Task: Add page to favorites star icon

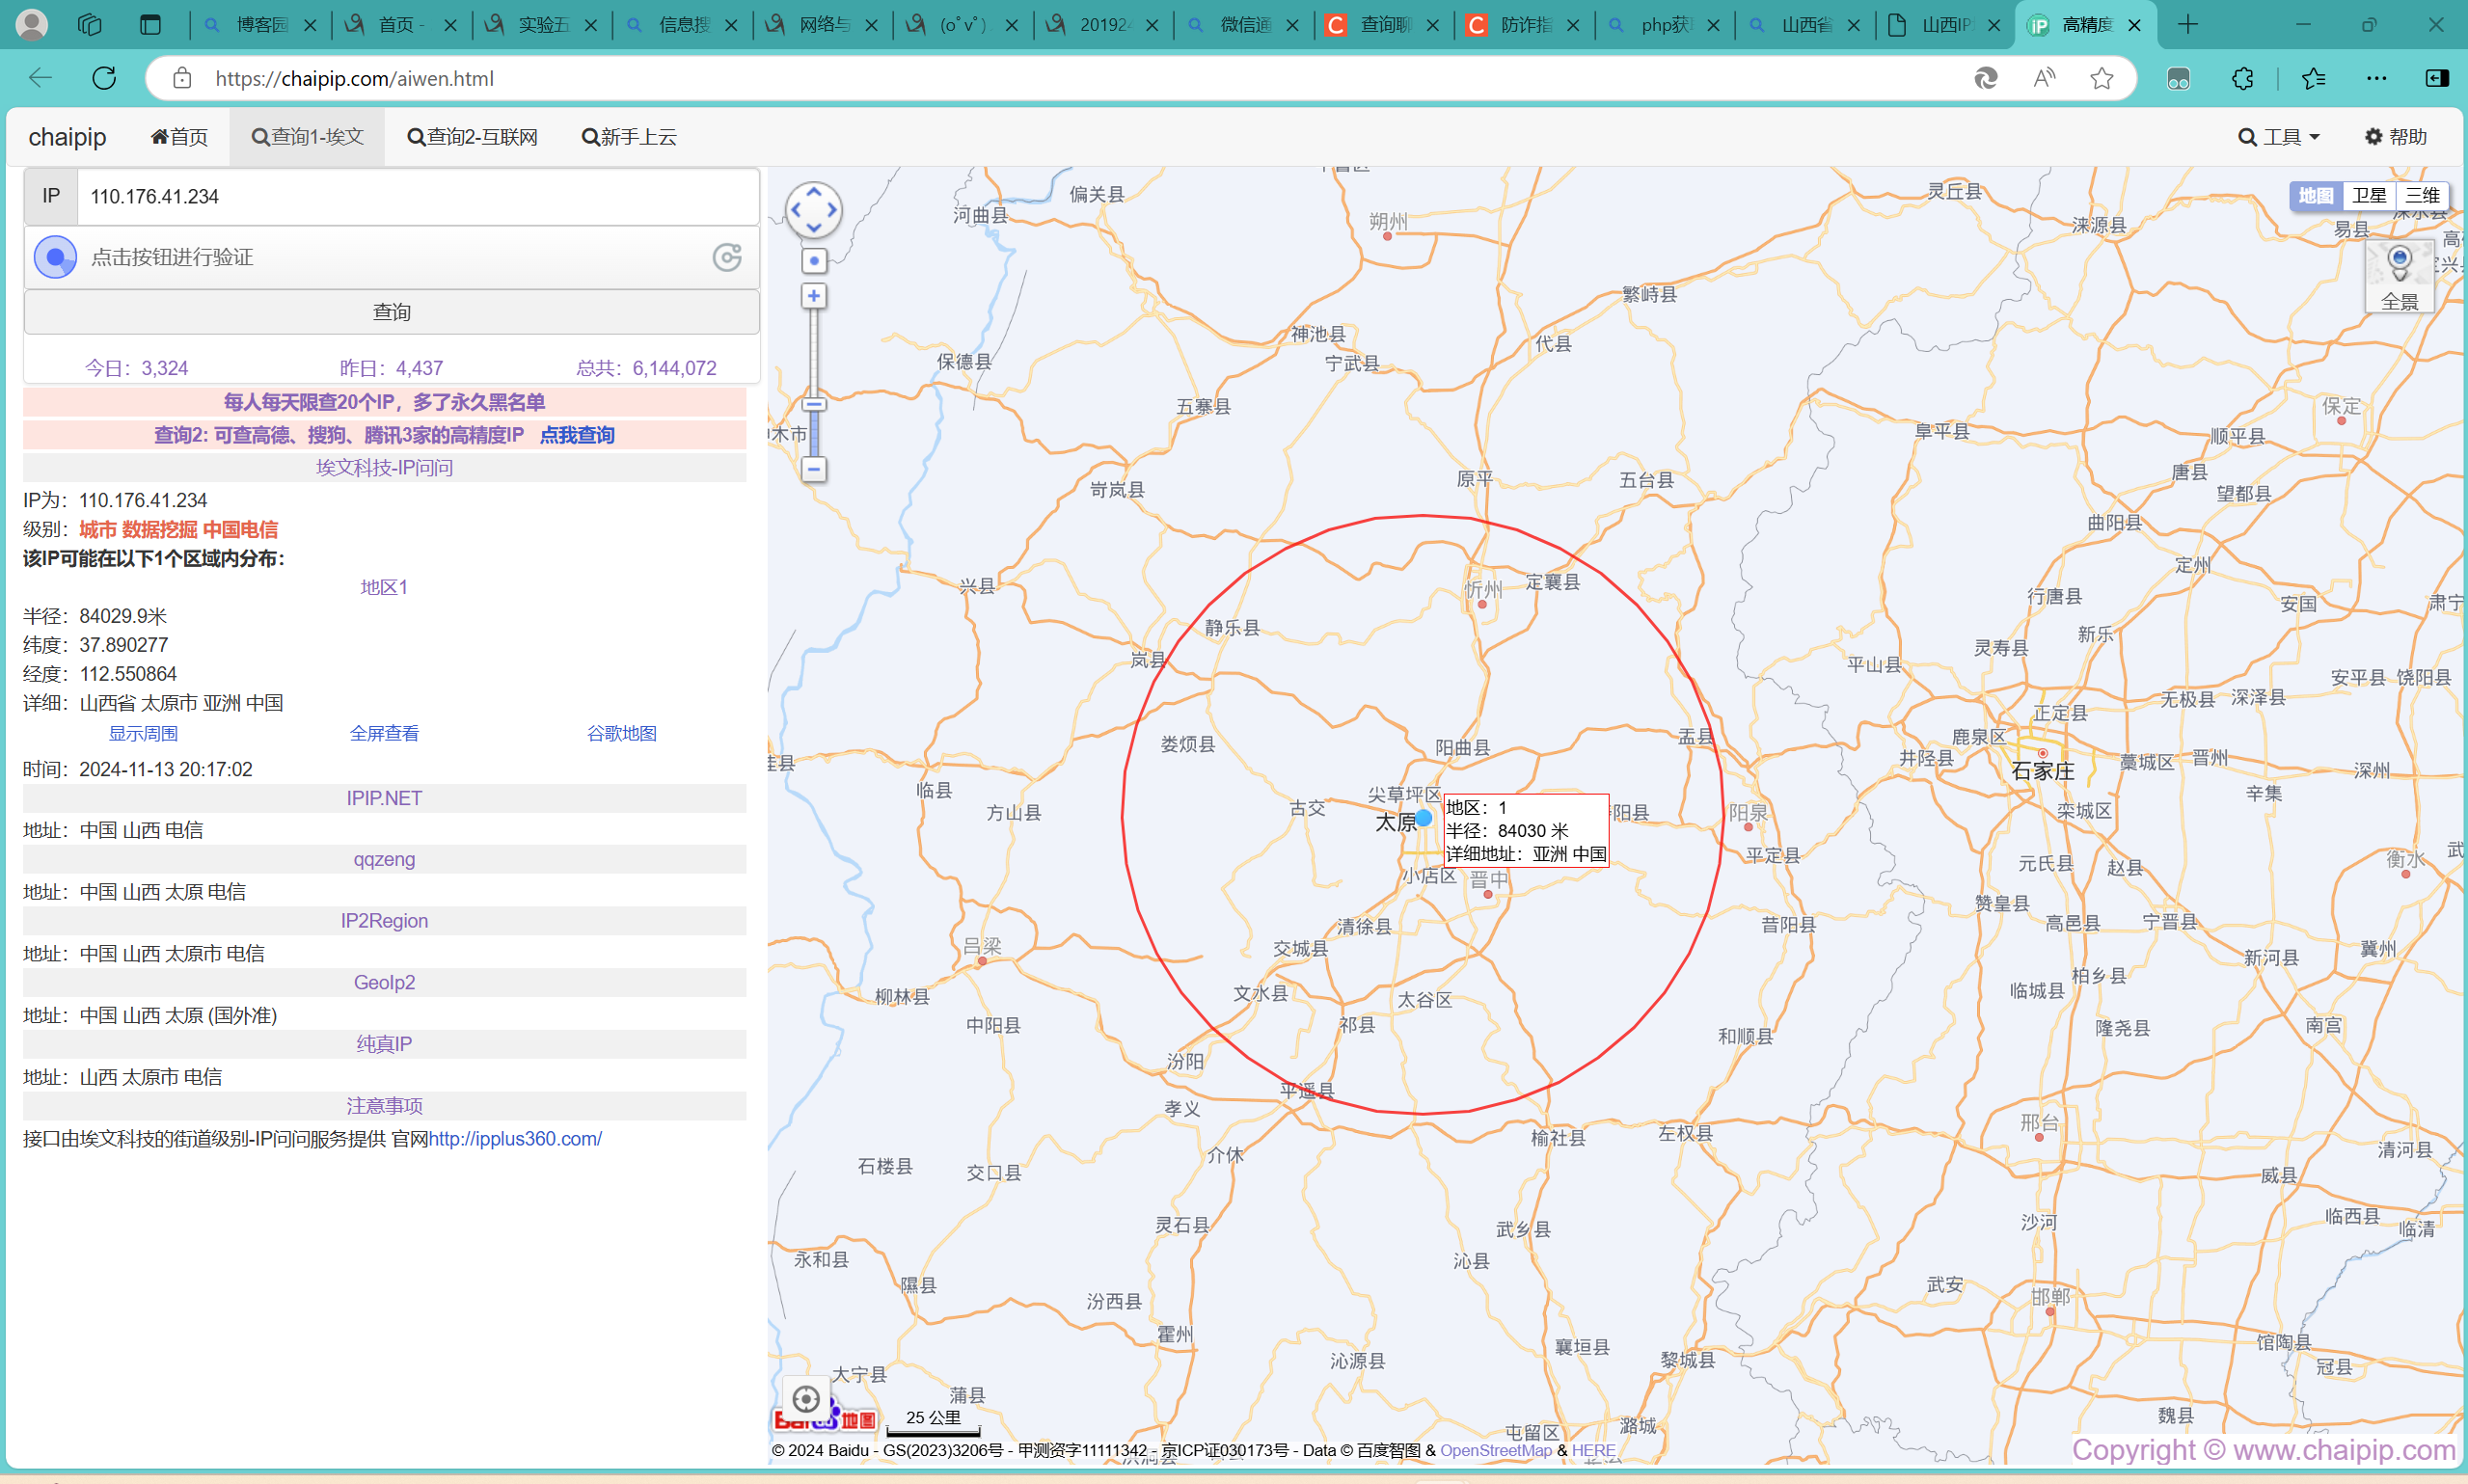Action: (2101, 78)
